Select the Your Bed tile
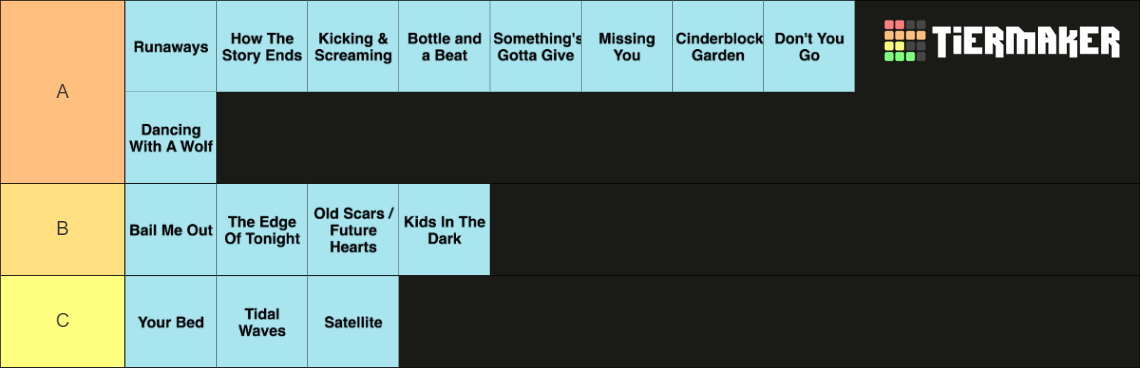Image resolution: width=1140 pixels, height=368 pixels. click(171, 321)
